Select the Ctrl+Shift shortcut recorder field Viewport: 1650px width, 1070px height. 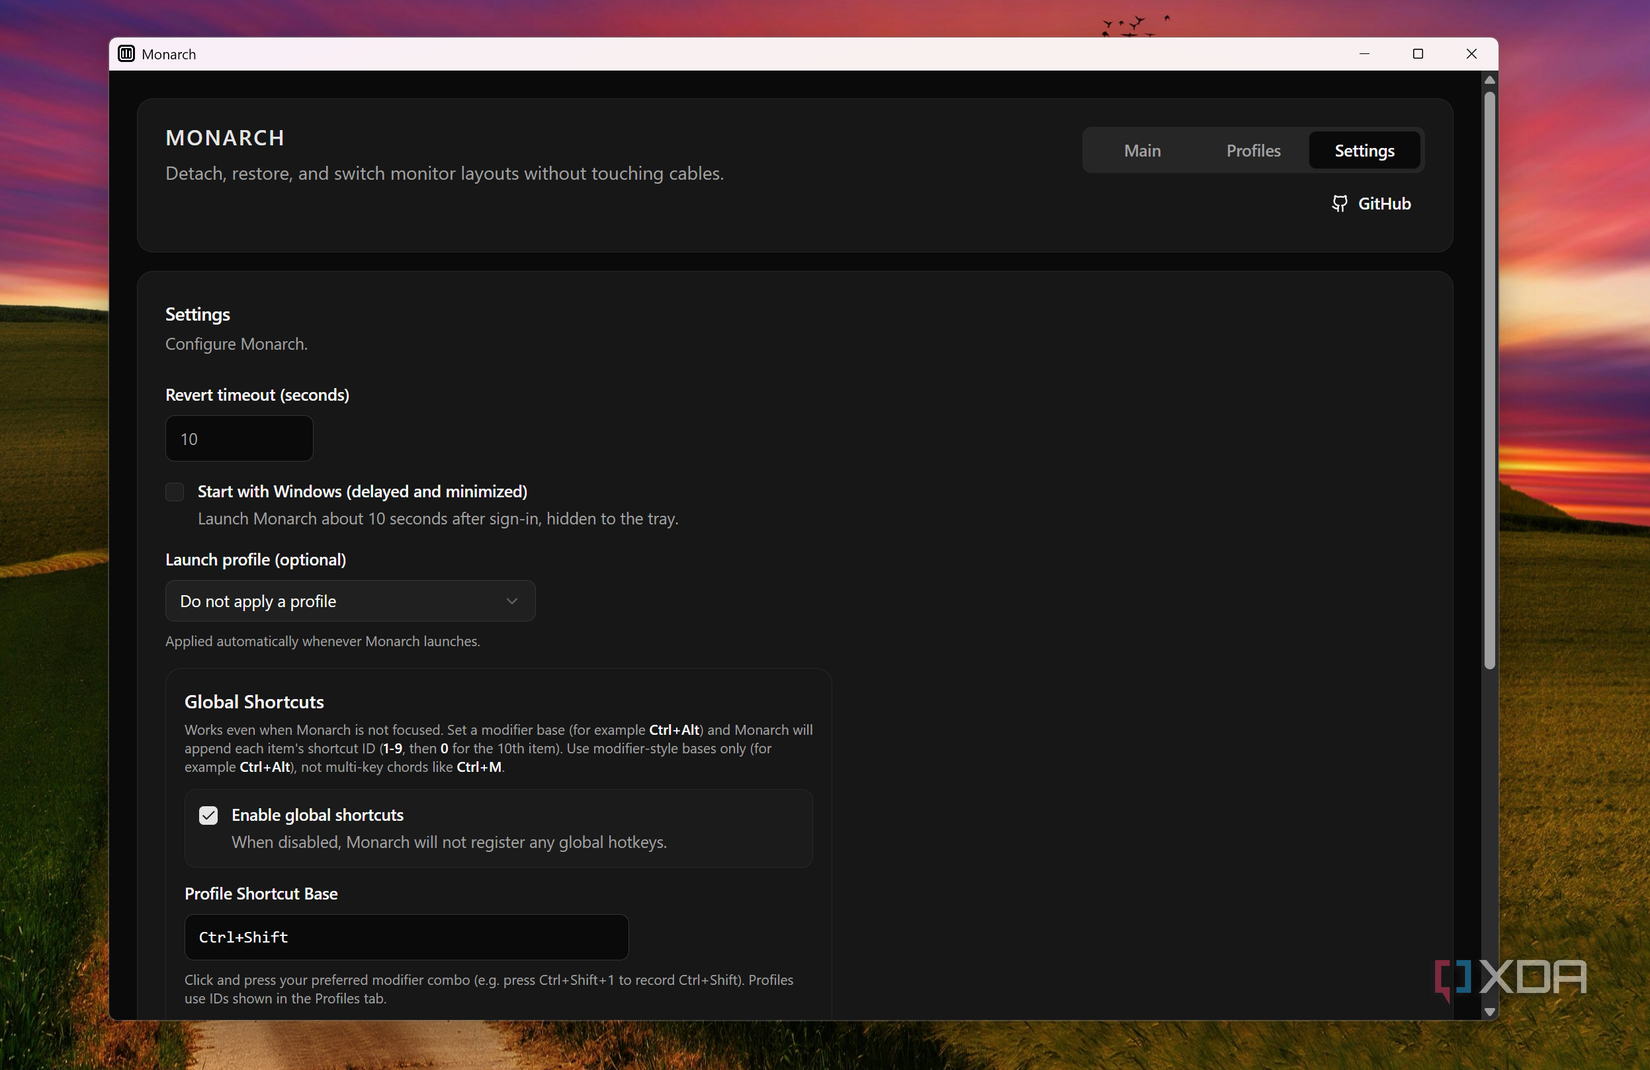[x=405, y=937]
